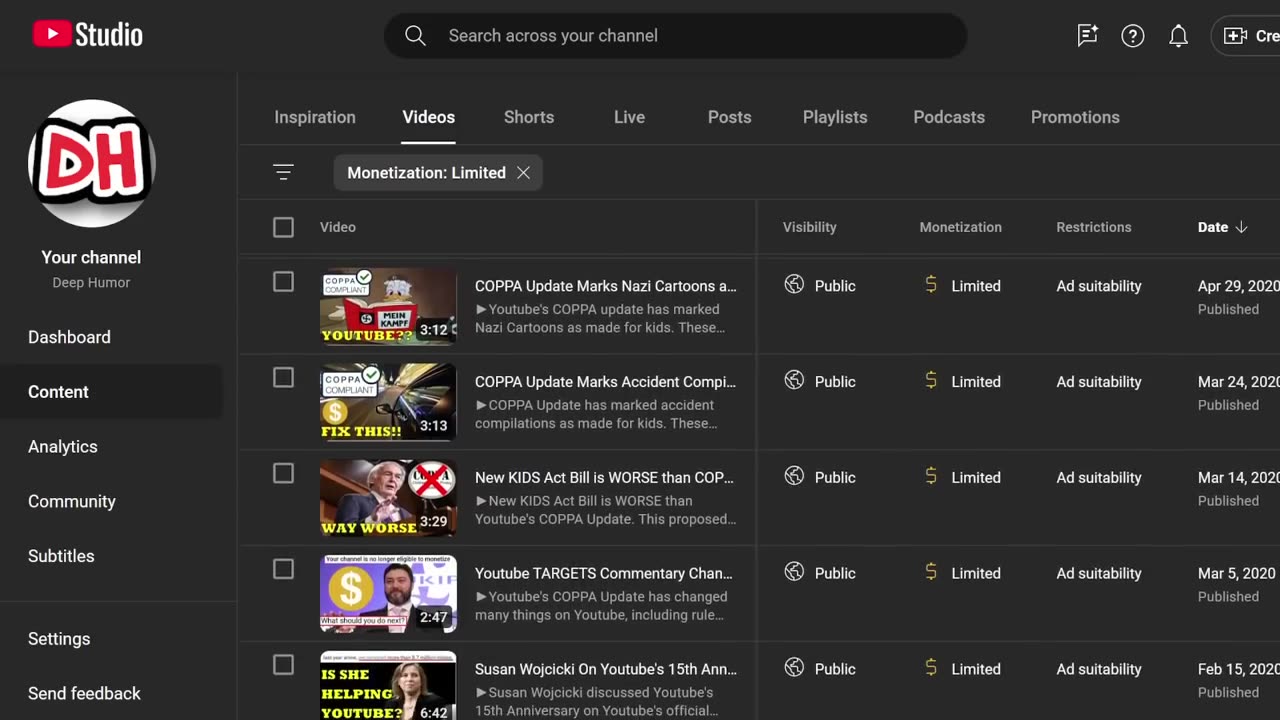Click dollar icon for Nazi Cartoons video

point(931,285)
